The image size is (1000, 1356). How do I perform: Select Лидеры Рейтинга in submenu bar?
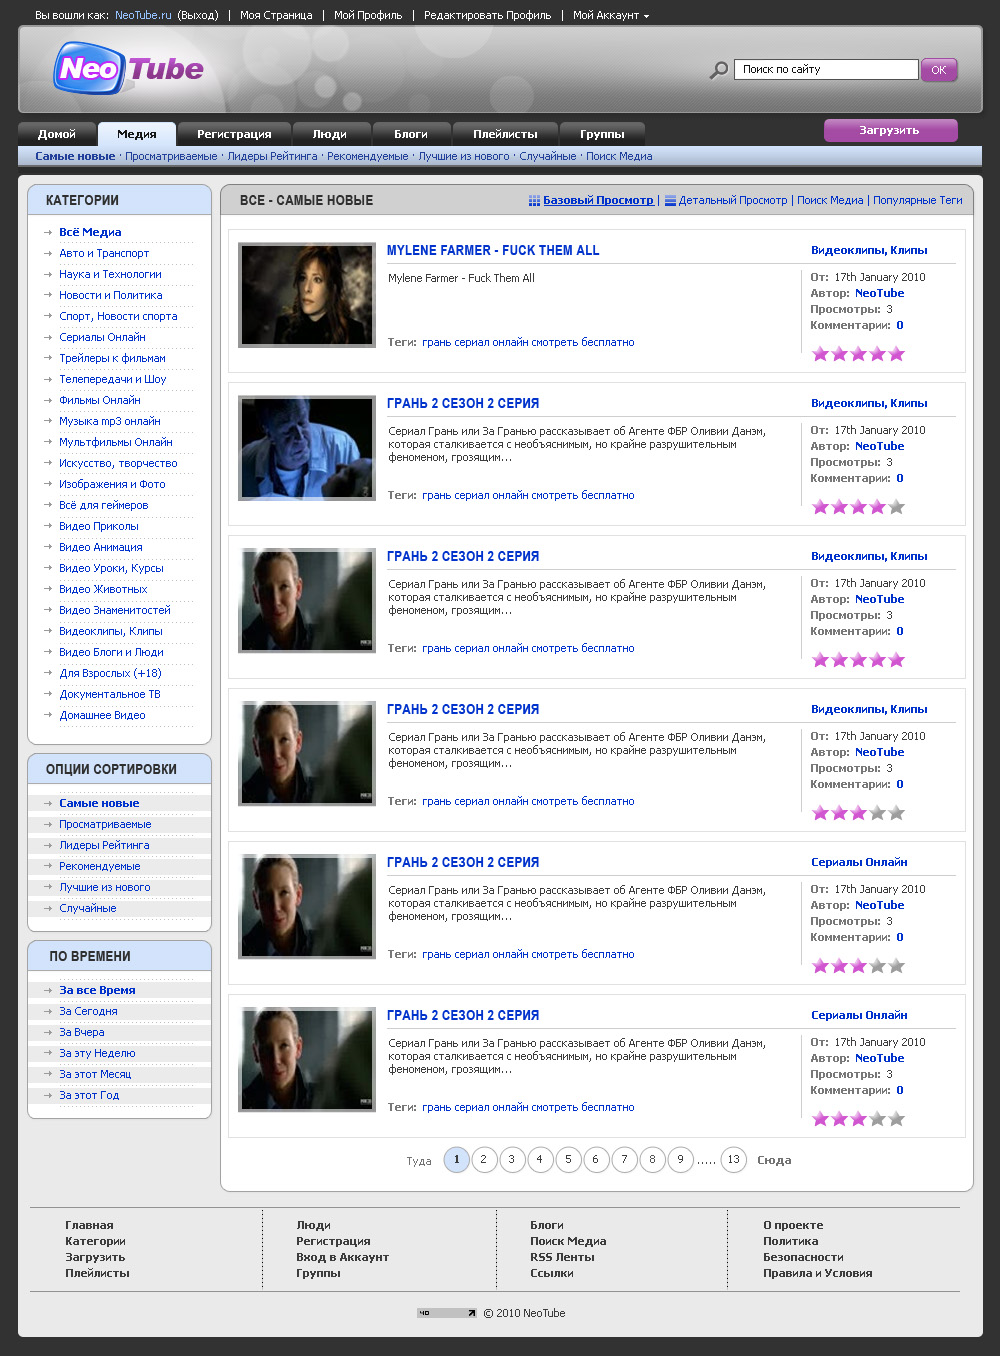[272, 156]
